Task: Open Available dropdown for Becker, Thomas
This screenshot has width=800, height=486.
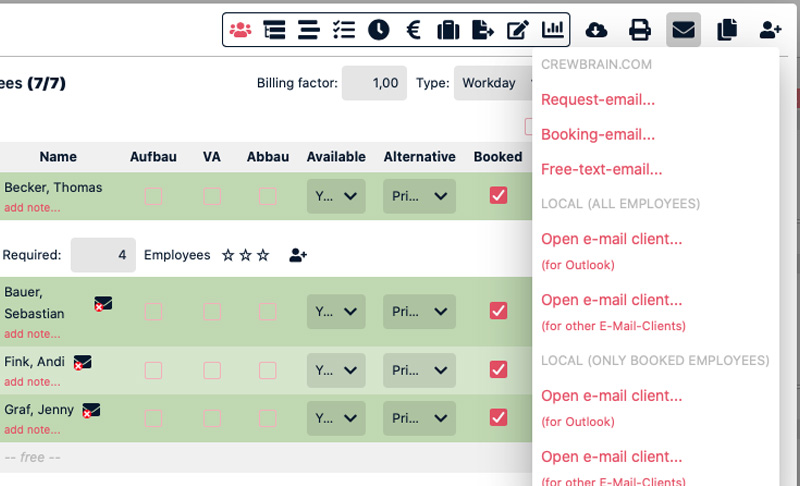Action: pos(335,197)
